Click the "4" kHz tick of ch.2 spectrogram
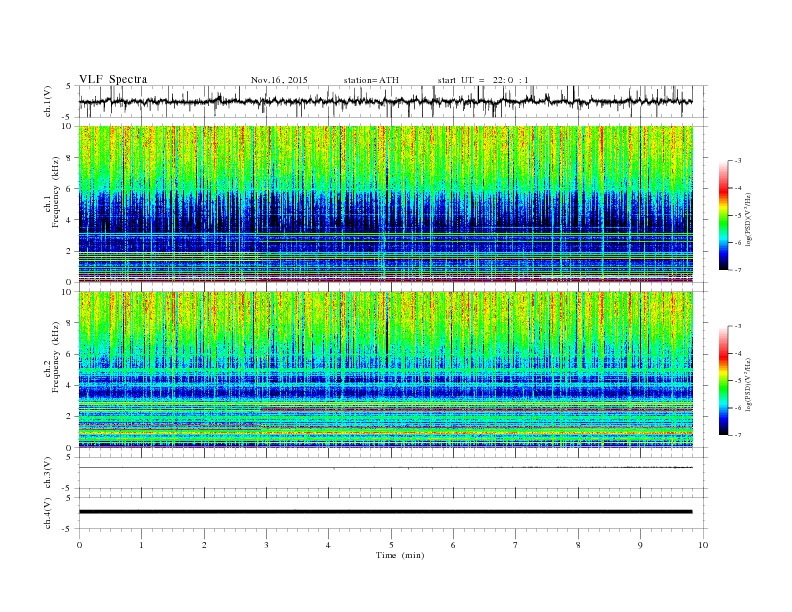The image size is (792, 612). [69, 385]
